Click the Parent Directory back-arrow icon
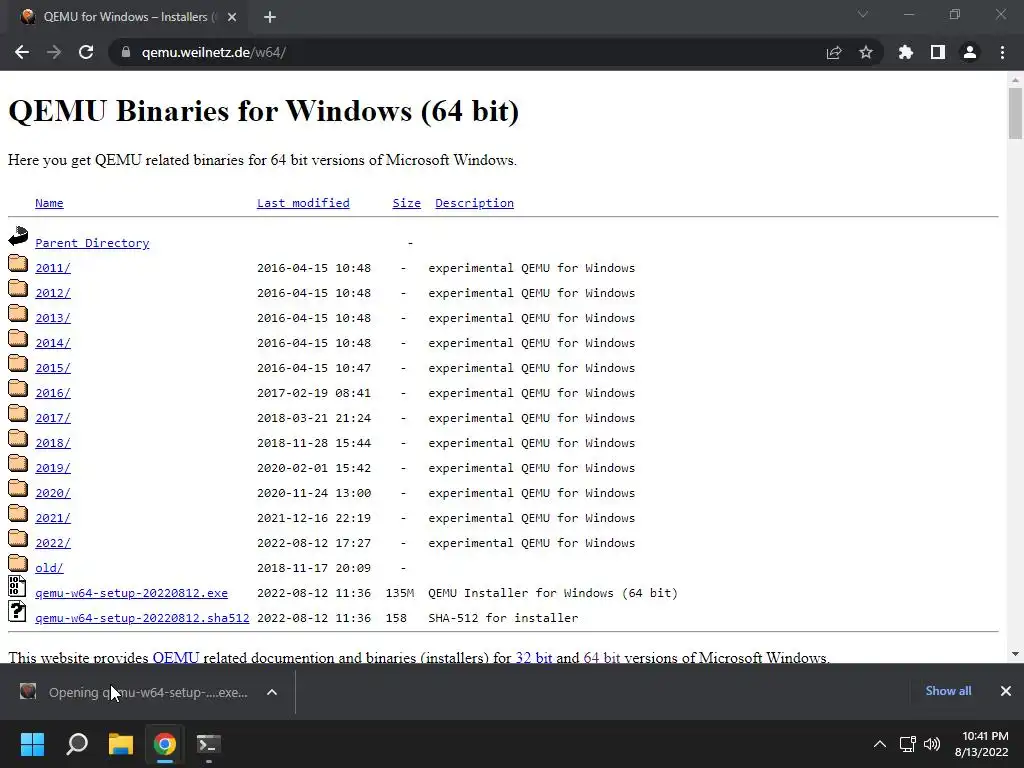The height and width of the screenshot is (768, 1024). tap(18, 236)
